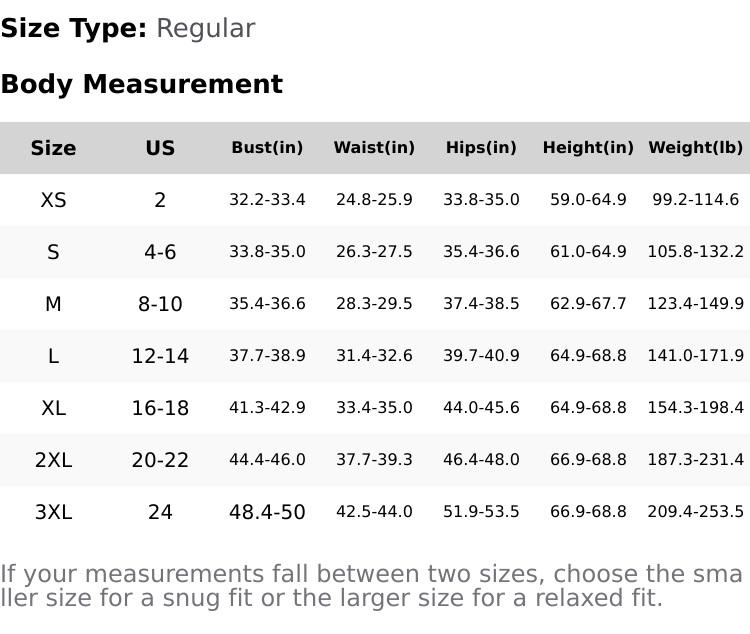Screen dimensions: 750x634
Task: Click the 48.4-50 bust measurement cell
Action: [x=267, y=513]
